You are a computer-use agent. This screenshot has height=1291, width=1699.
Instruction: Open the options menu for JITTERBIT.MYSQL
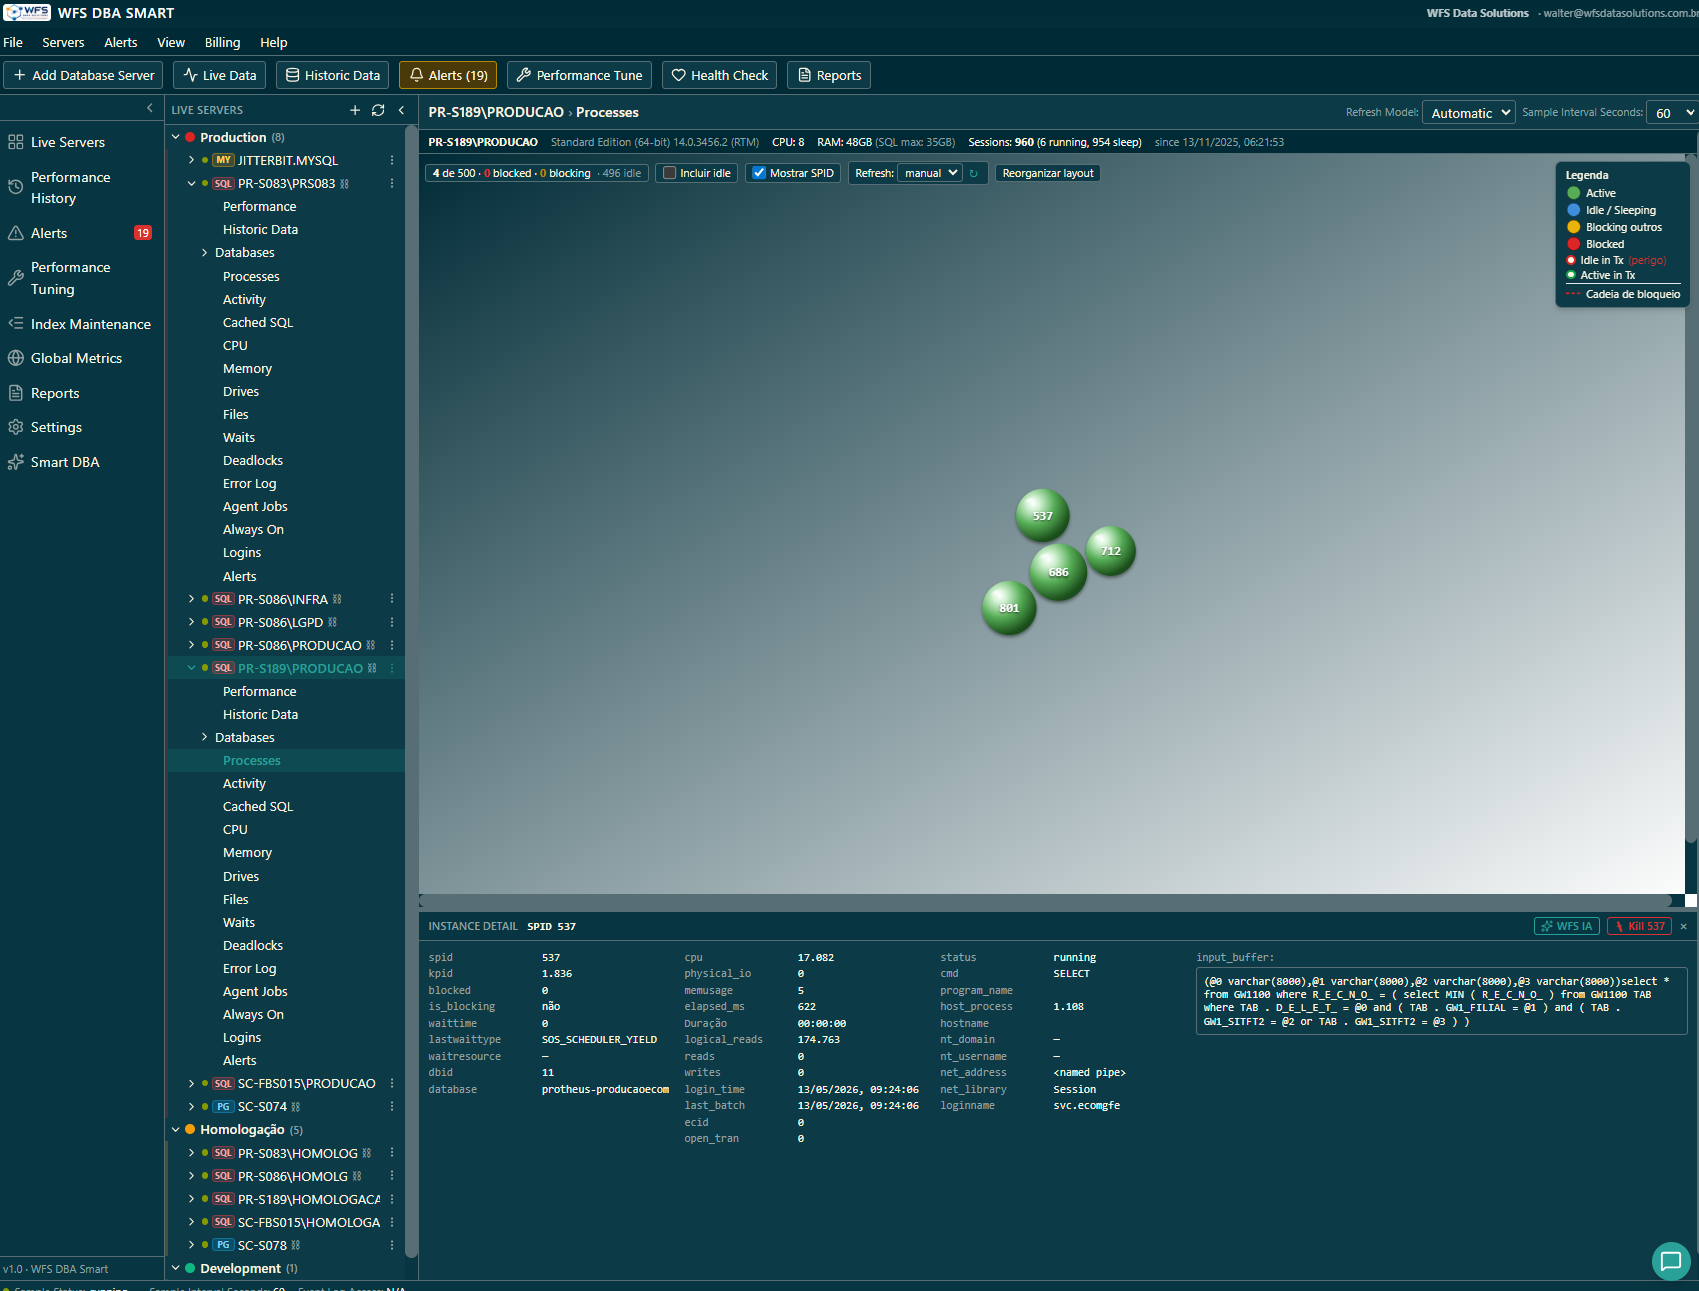coord(392,160)
